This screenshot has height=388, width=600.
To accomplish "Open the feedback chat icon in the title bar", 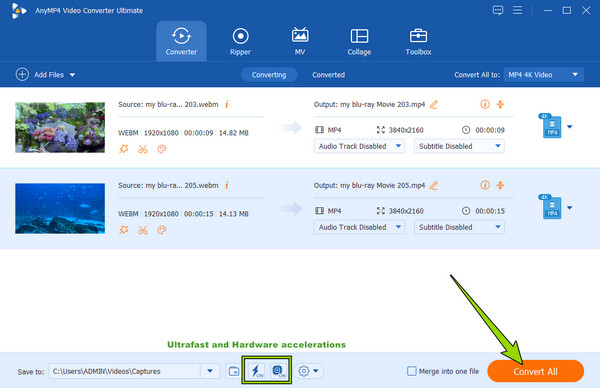I will (497, 10).
